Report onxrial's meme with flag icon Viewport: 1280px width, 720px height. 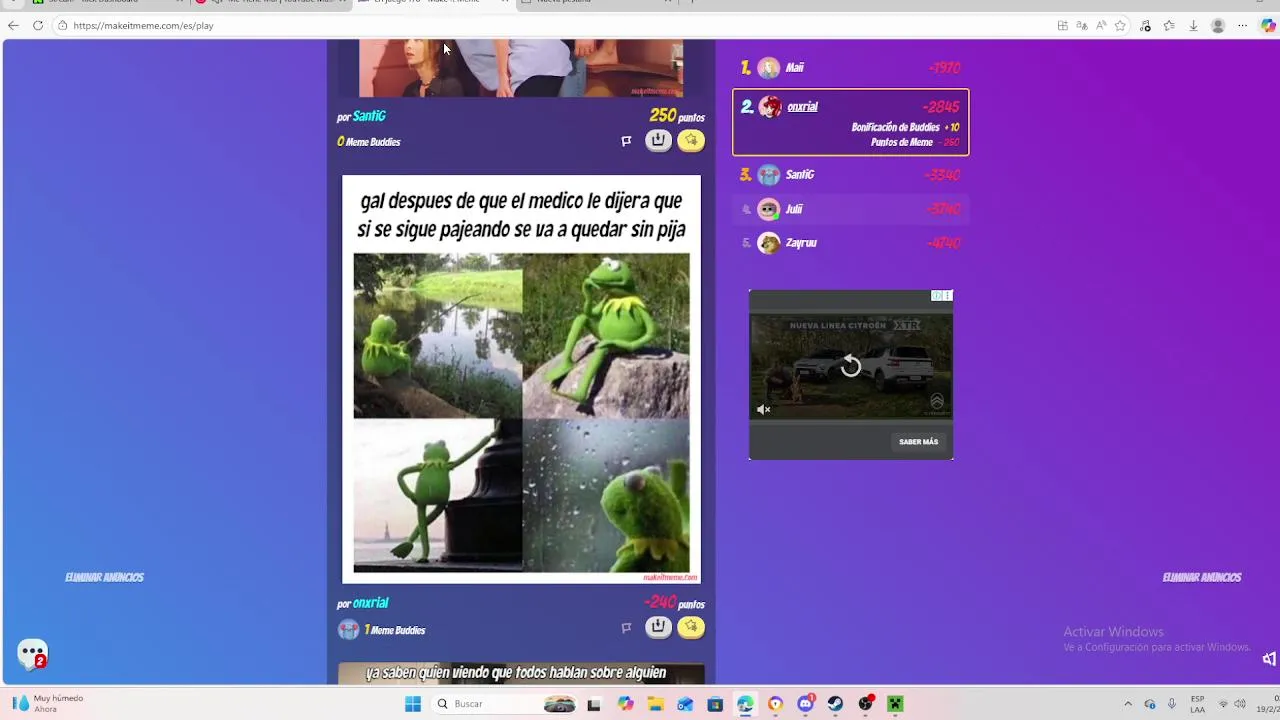point(626,628)
